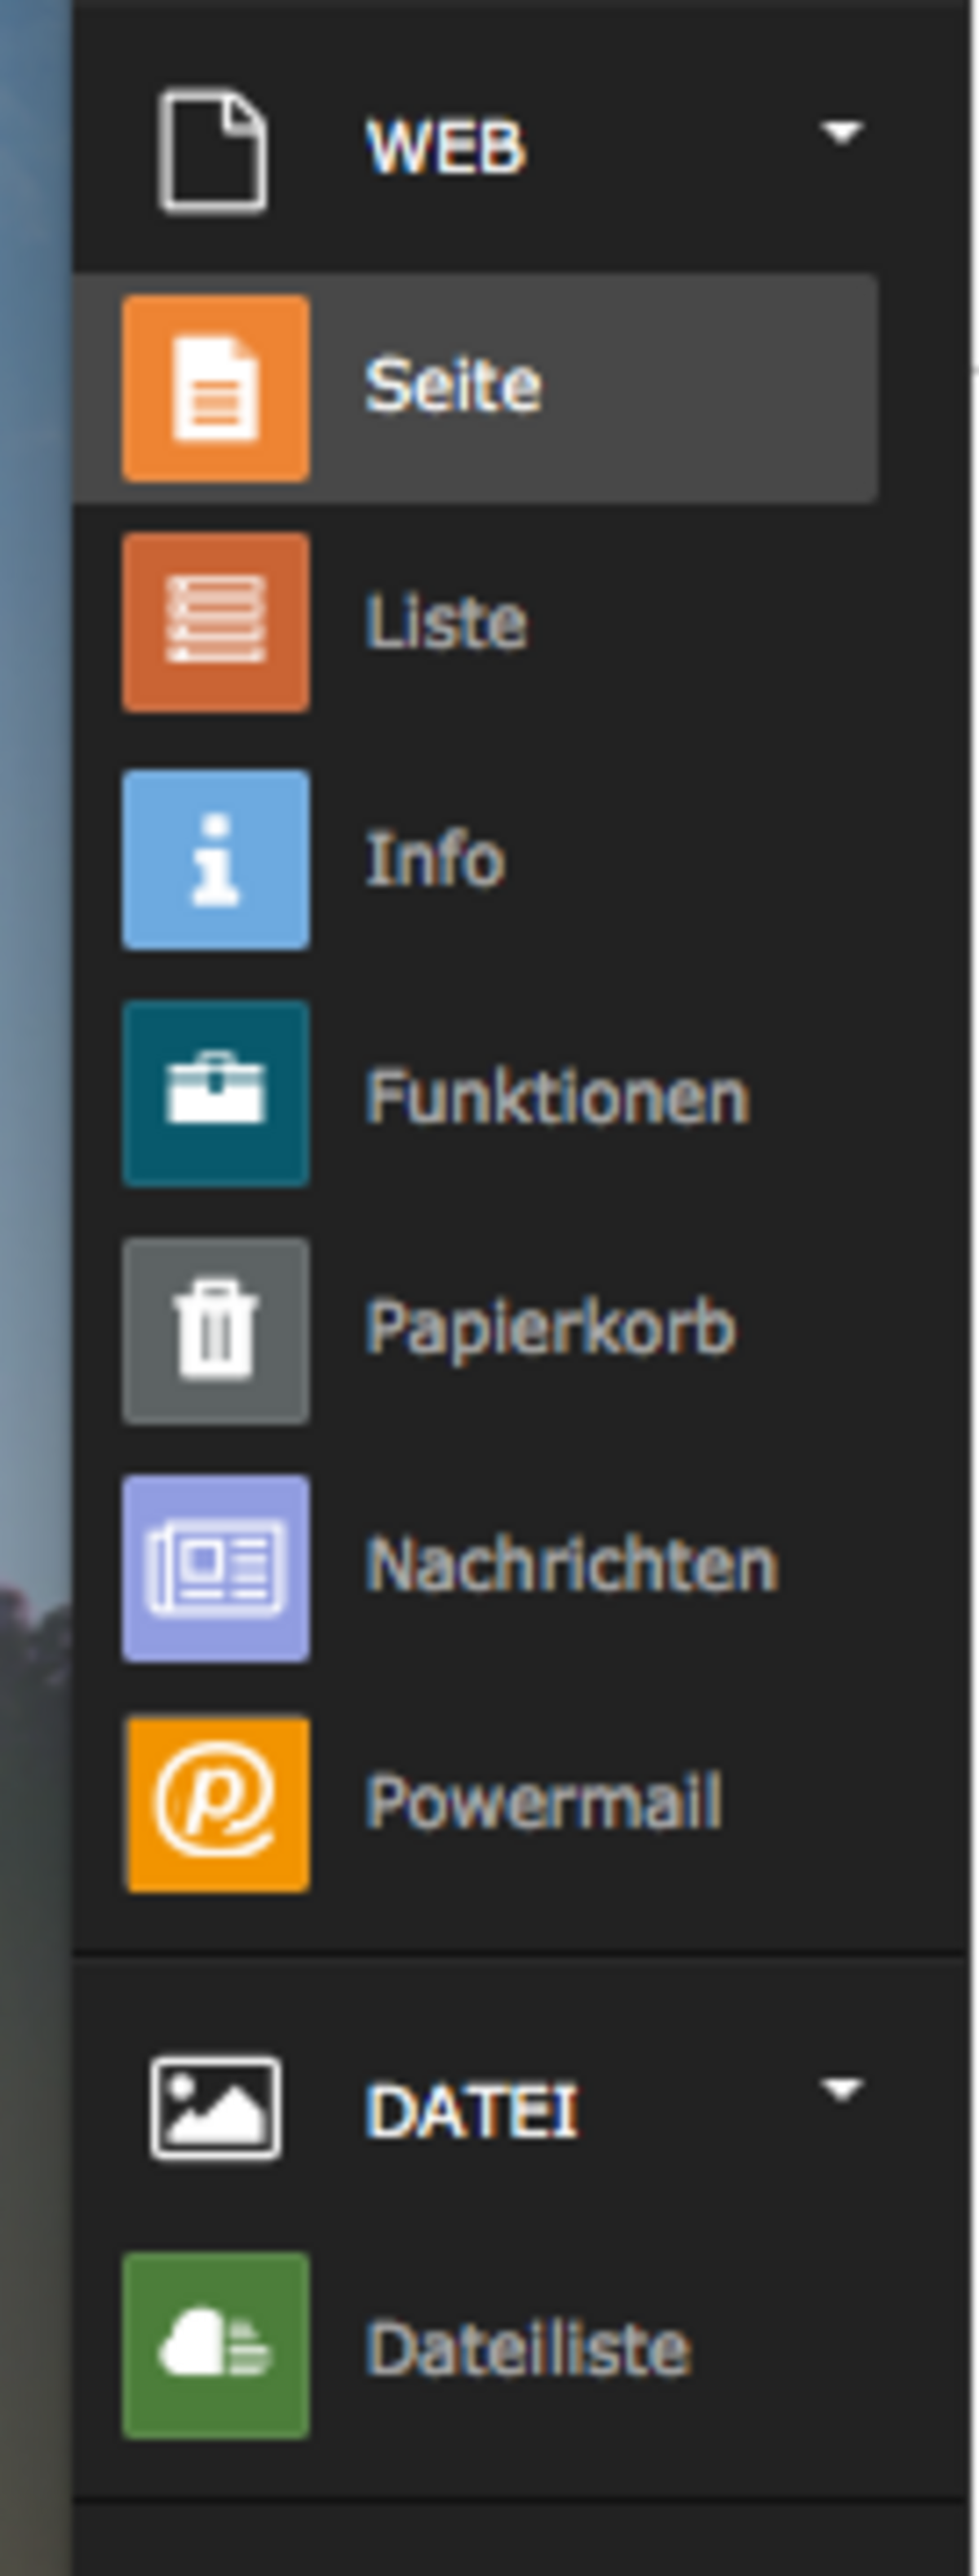Select the Powermail menu entry
Screen dimensions: 979x2576
pos(543,1802)
